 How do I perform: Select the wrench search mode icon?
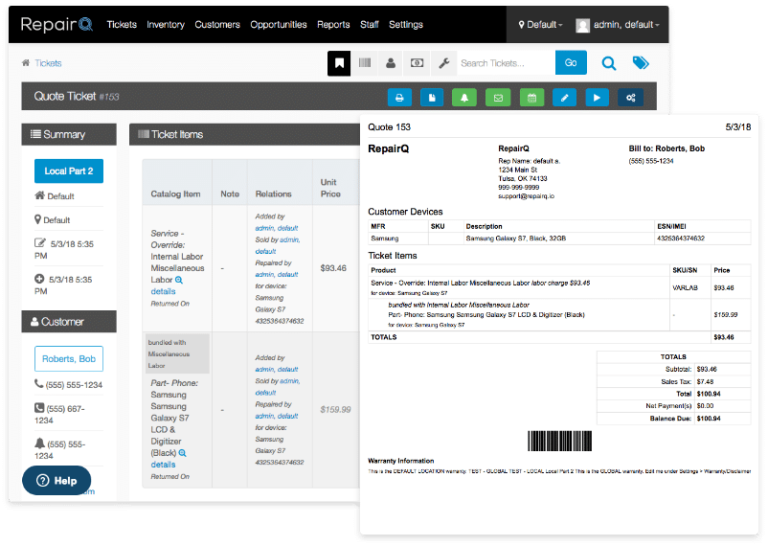point(443,63)
